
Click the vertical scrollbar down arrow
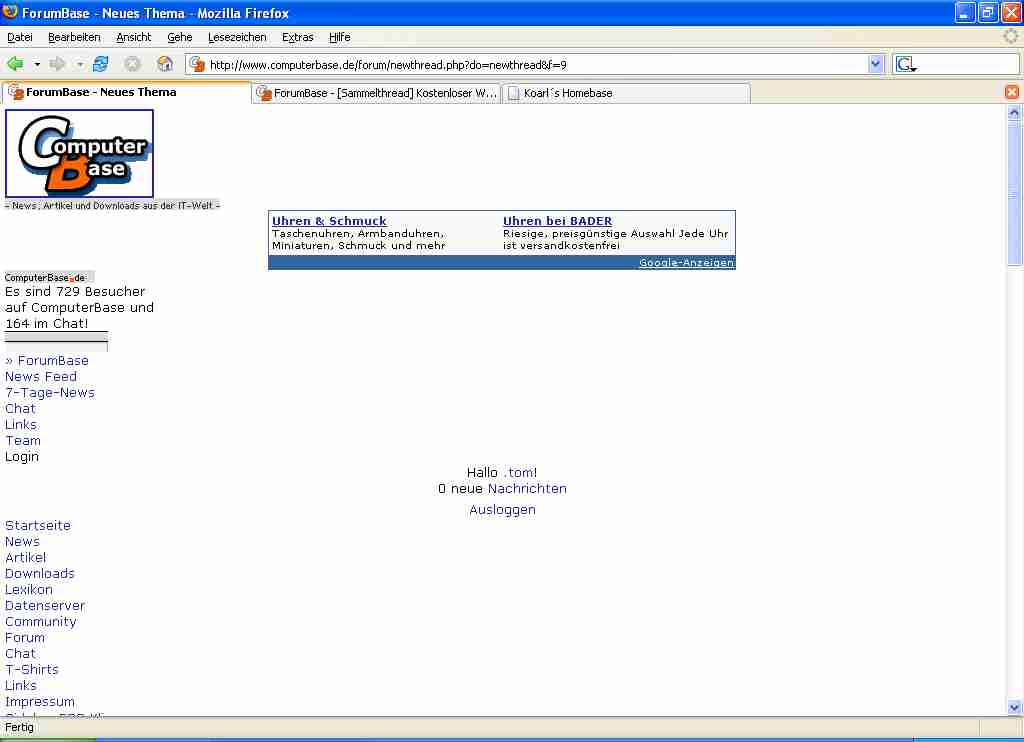(1014, 707)
